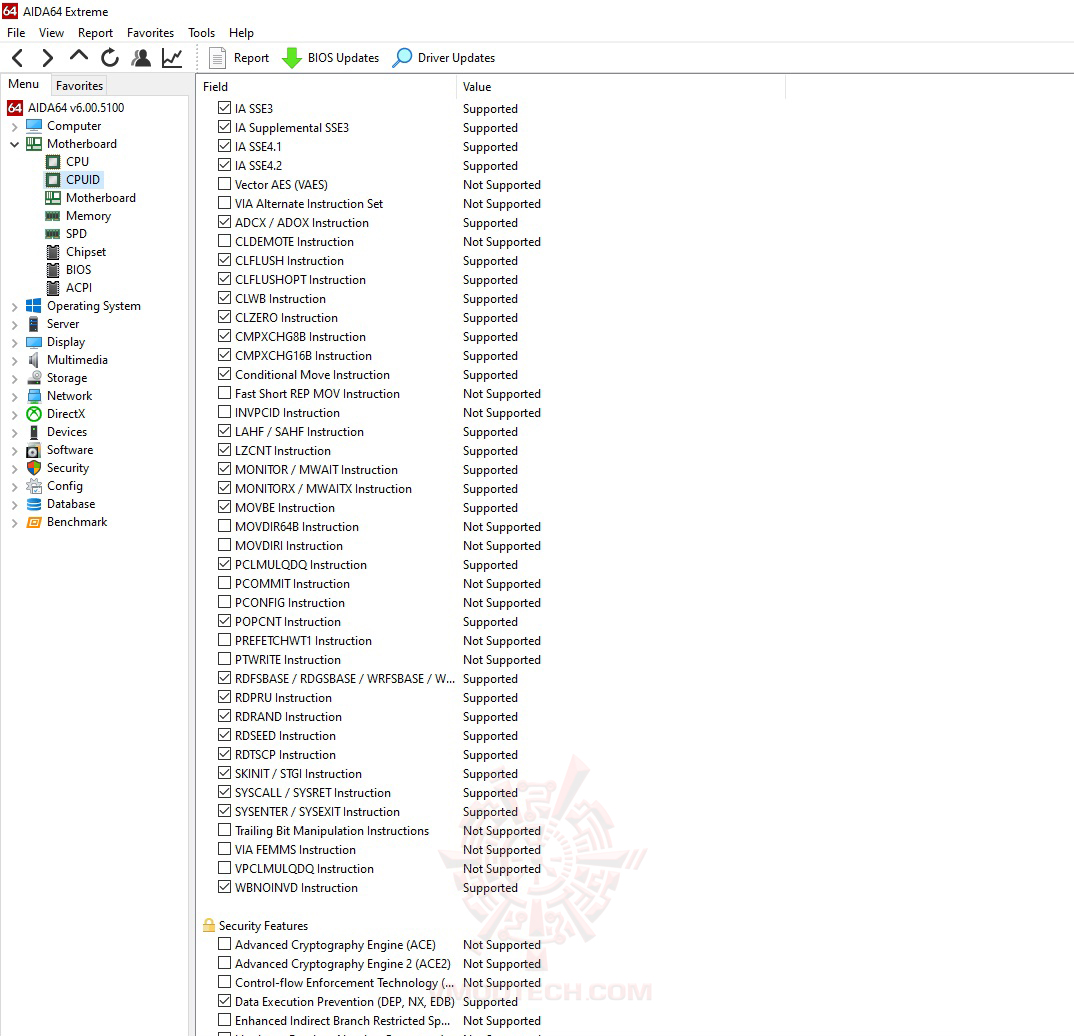Click the Driver Updates button label

coord(456,58)
